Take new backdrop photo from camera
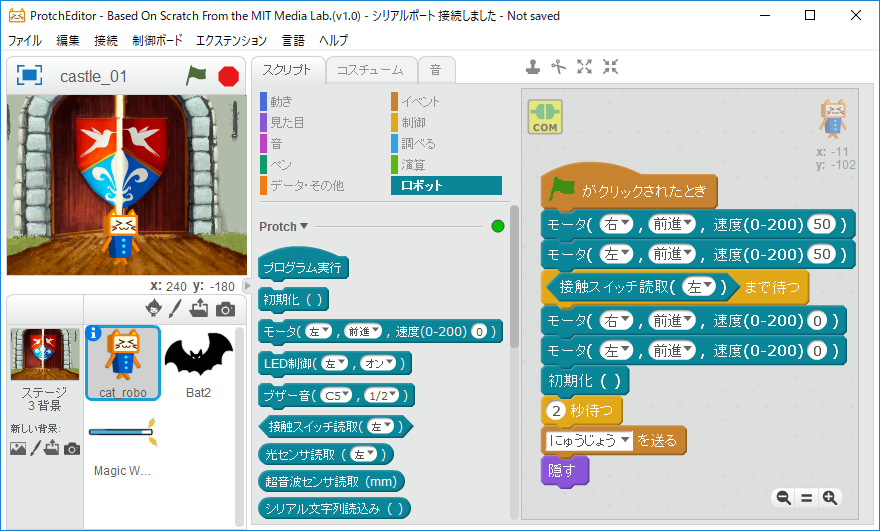880x531 pixels. click(x=72, y=448)
